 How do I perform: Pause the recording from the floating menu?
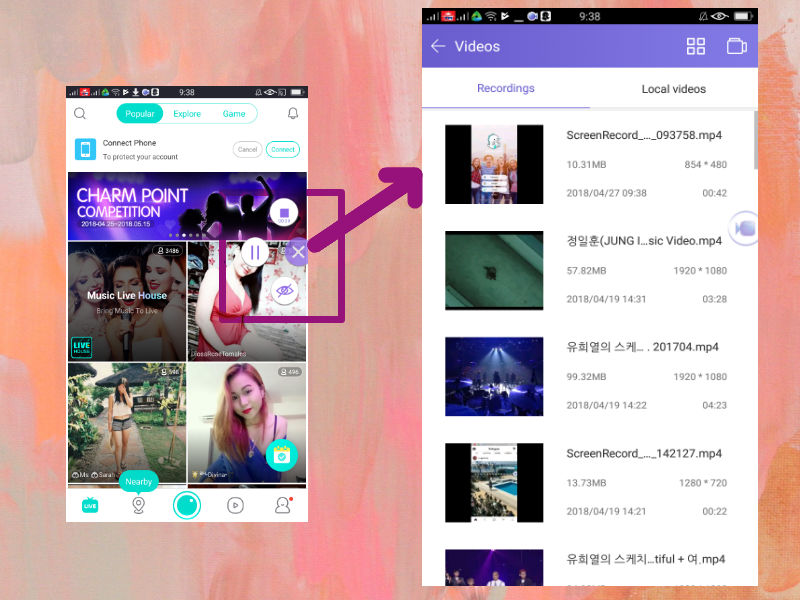(x=255, y=253)
